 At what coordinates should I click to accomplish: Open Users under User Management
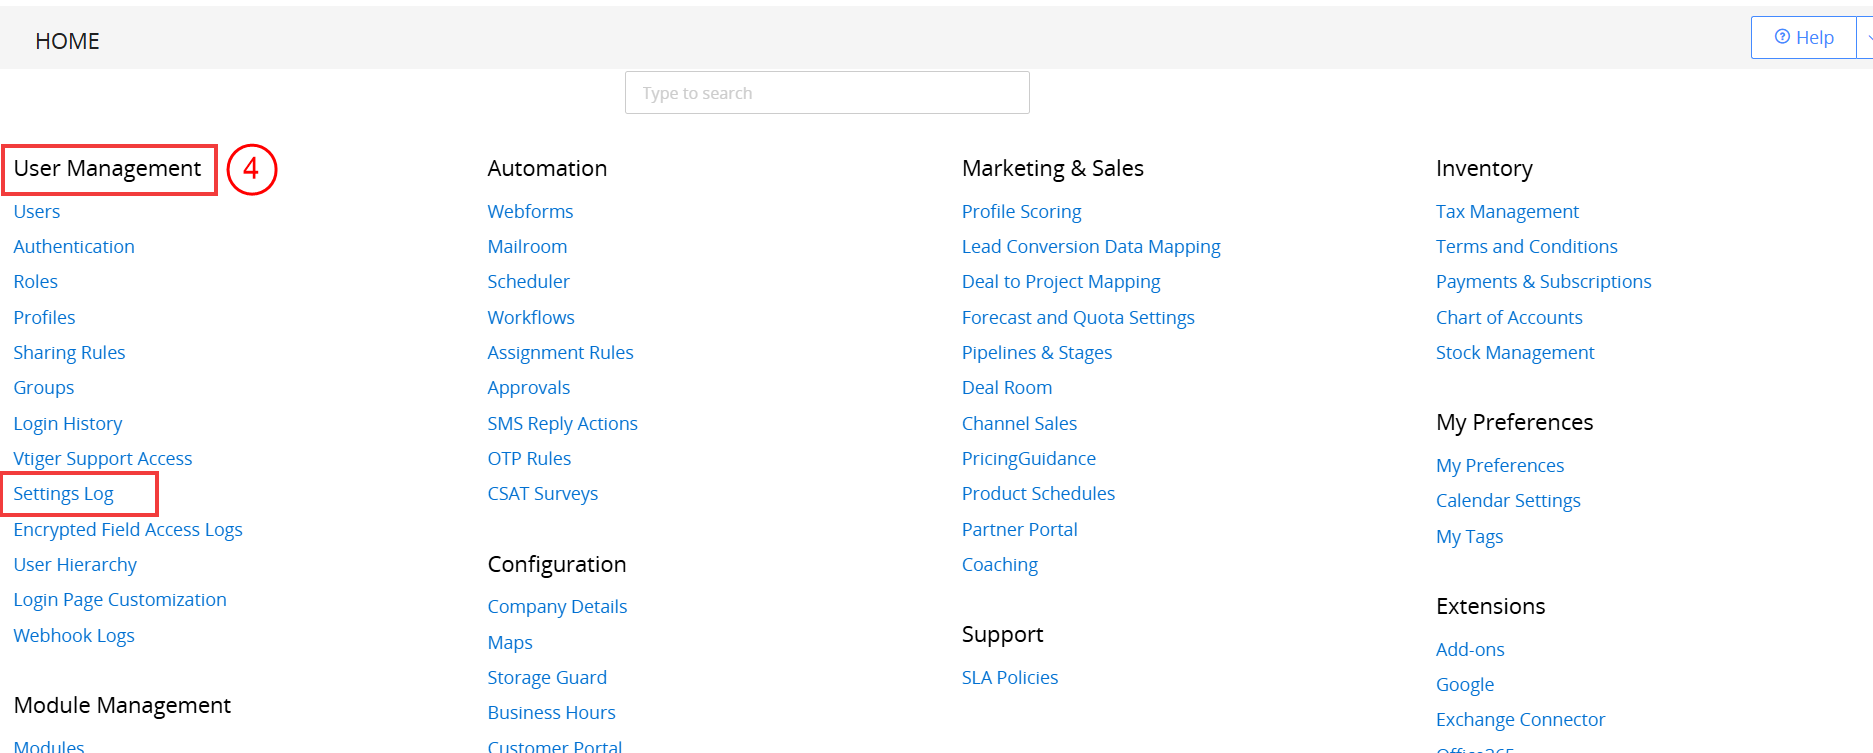click(x=37, y=212)
